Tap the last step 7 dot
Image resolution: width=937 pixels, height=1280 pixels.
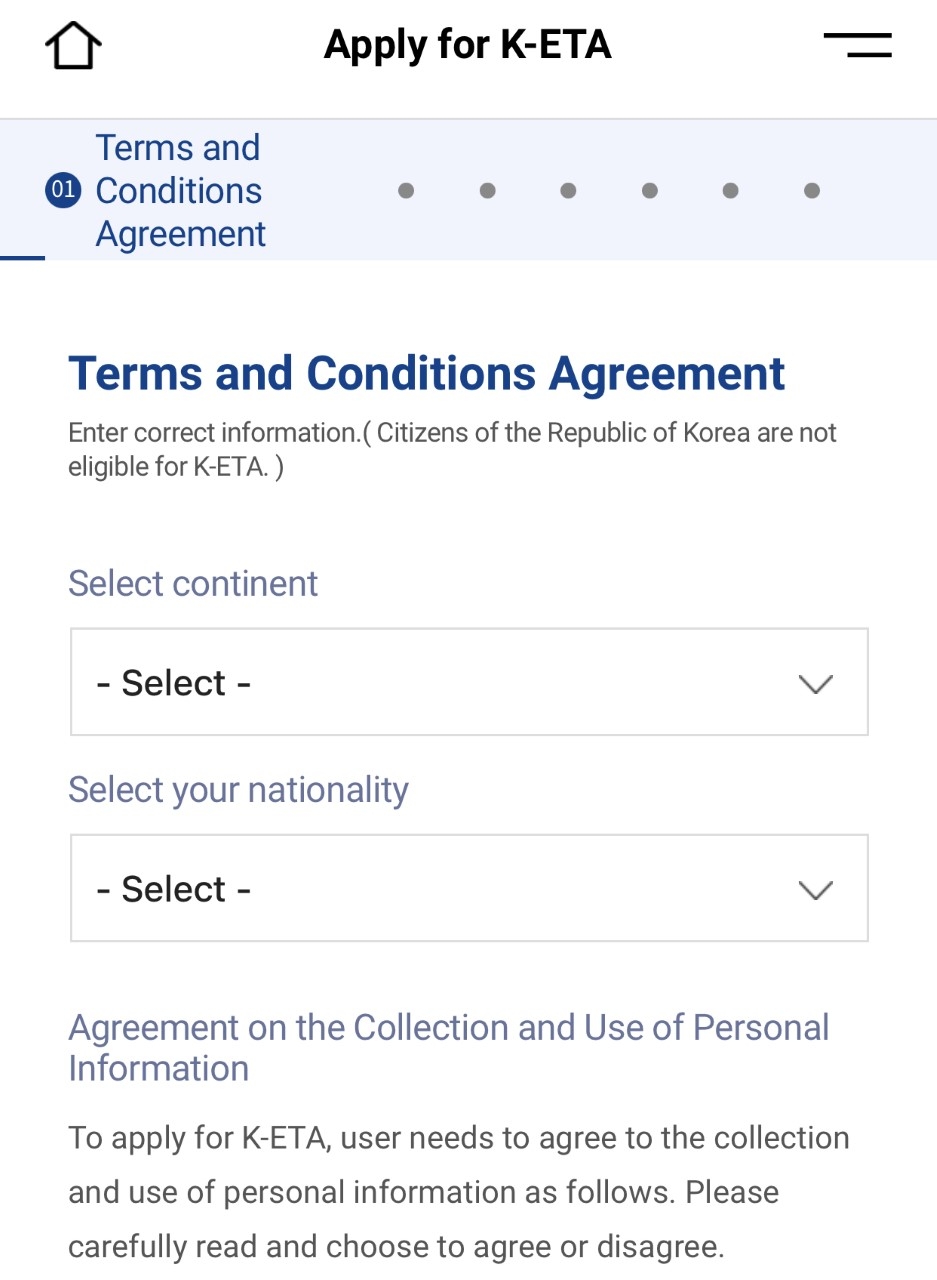812,190
